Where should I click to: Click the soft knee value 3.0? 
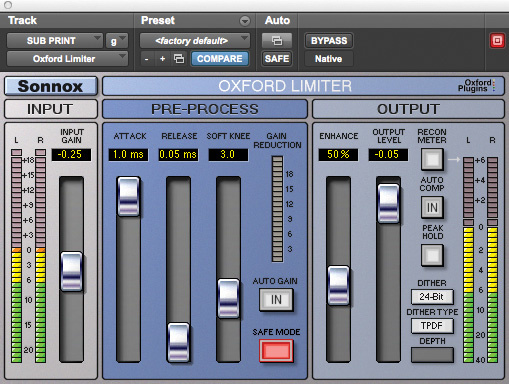pyautogui.click(x=228, y=155)
